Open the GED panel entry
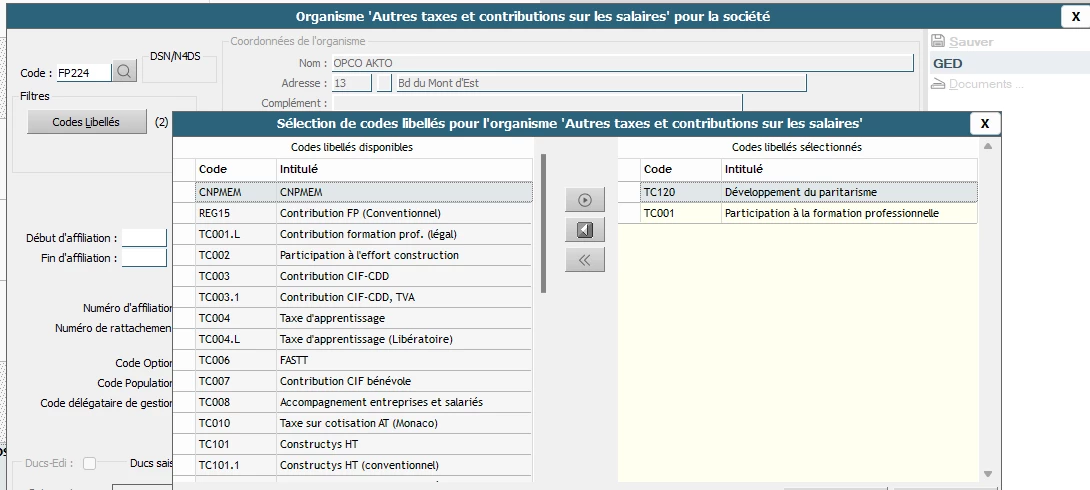 [948, 63]
